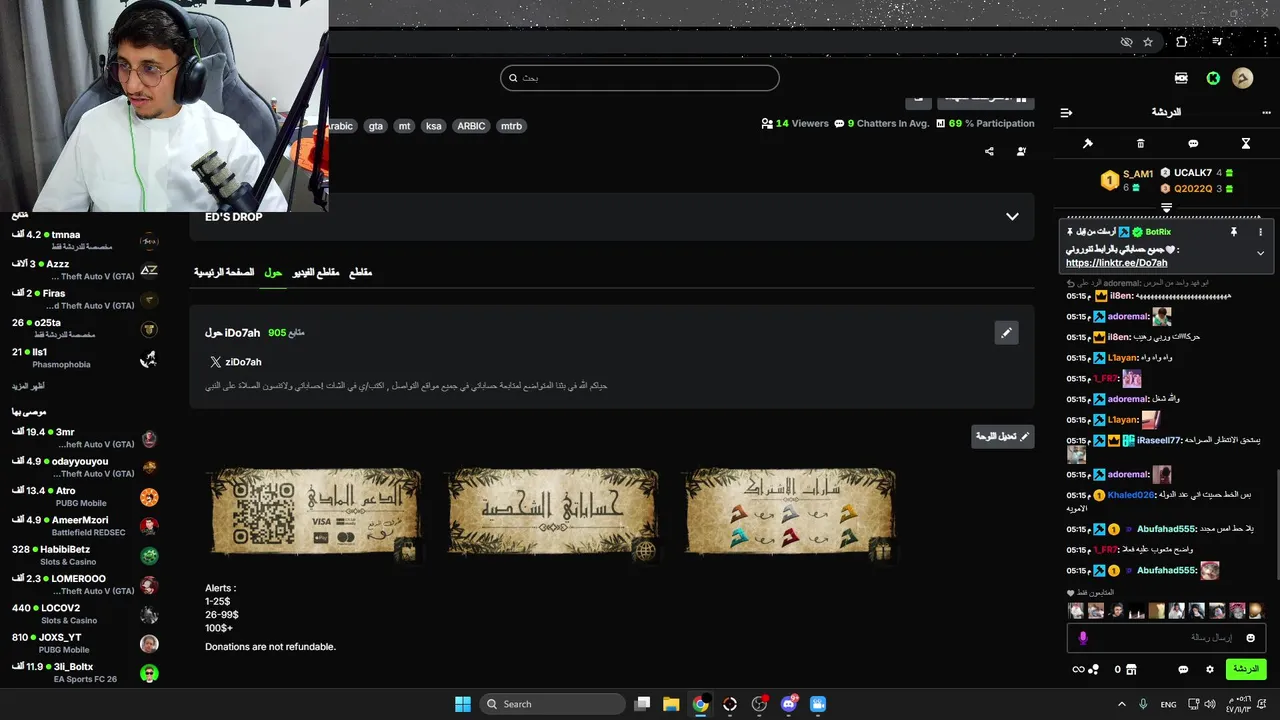This screenshot has height=720, width=1280.
Task: Open the chat three-dot options
Action: [x=1266, y=113]
